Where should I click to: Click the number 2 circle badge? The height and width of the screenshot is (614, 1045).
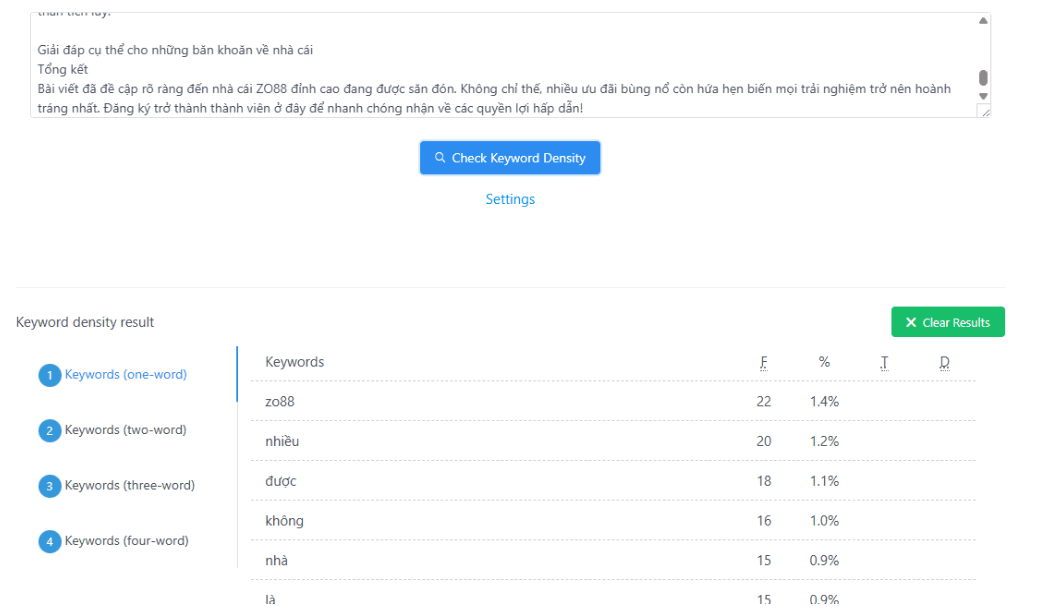click(50, 431)
